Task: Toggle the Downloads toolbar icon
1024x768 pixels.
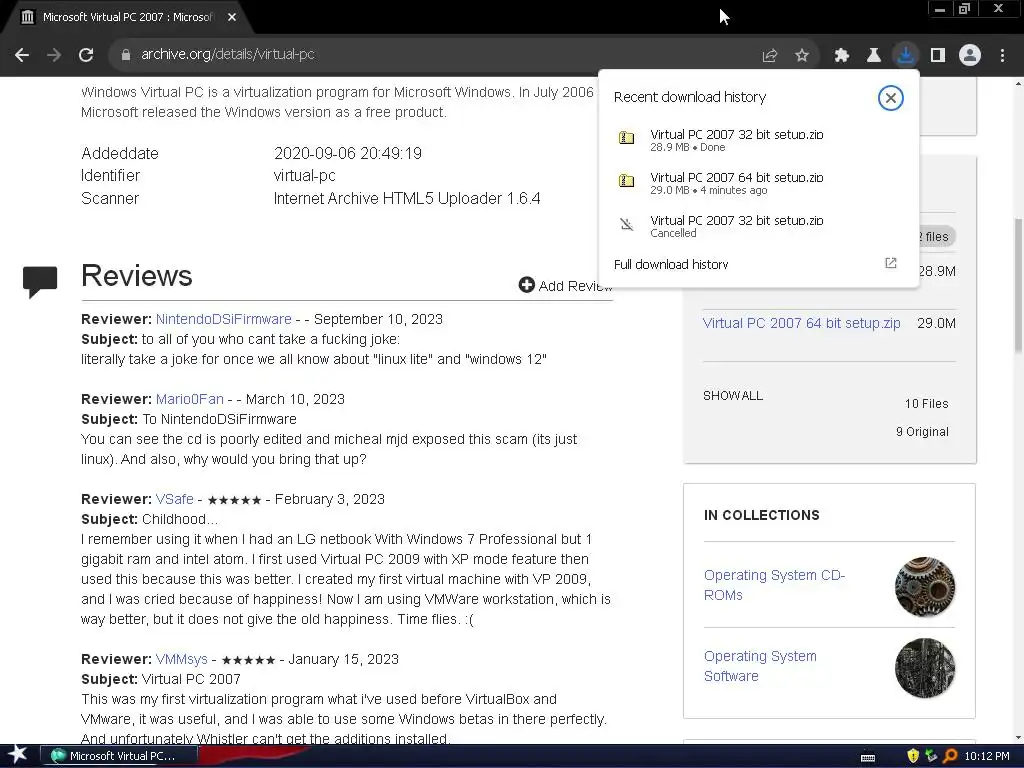Action: point(906,55)
